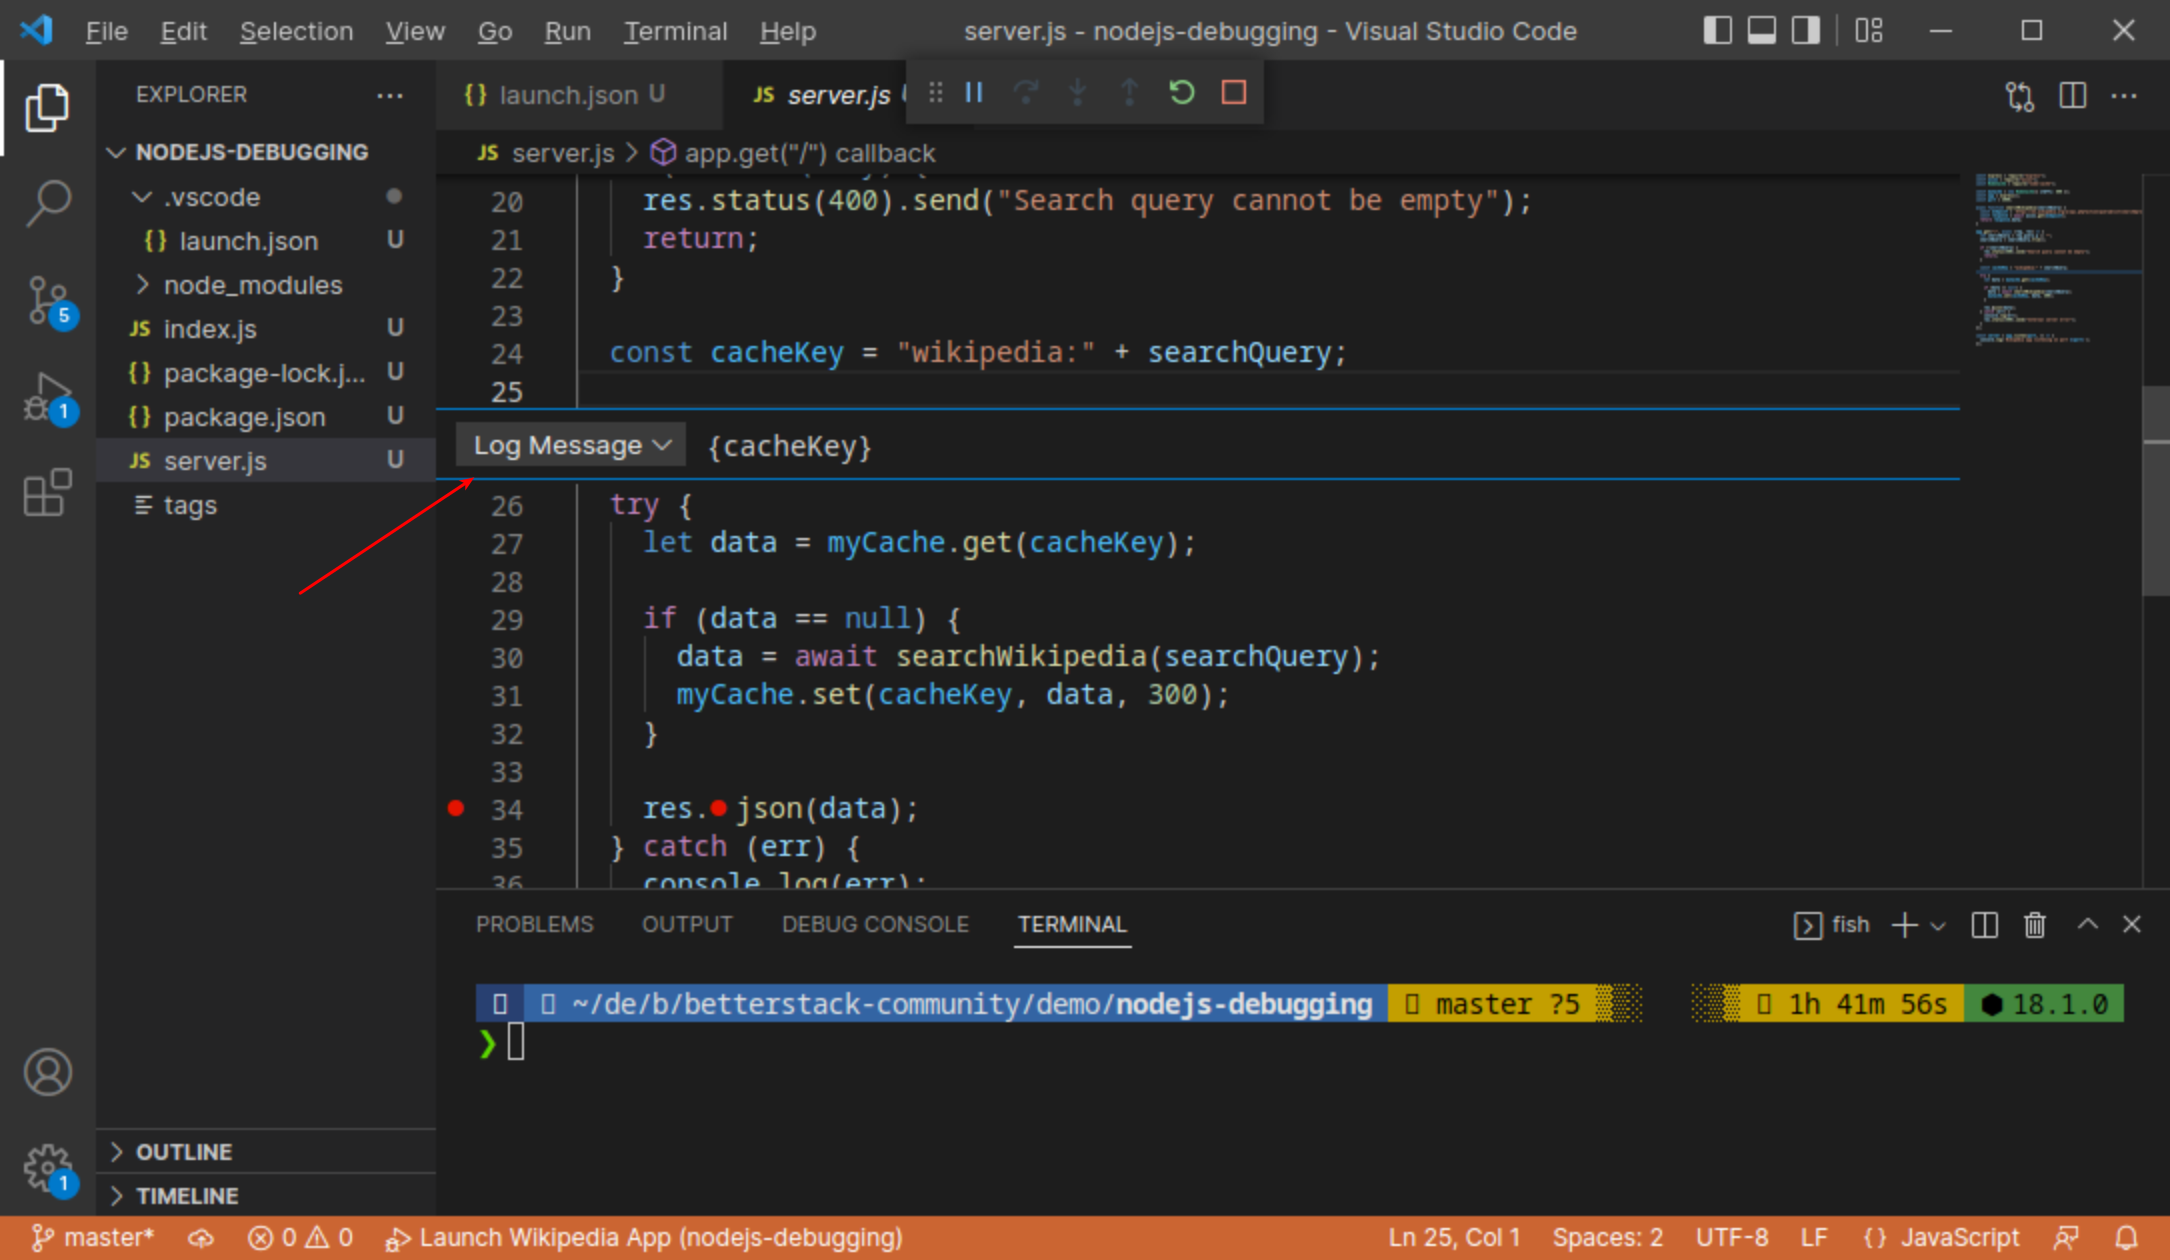Click the Step Out debug button
Image resolution: width=2170 pixels, height=1260 pixels.
[1130, 93]
